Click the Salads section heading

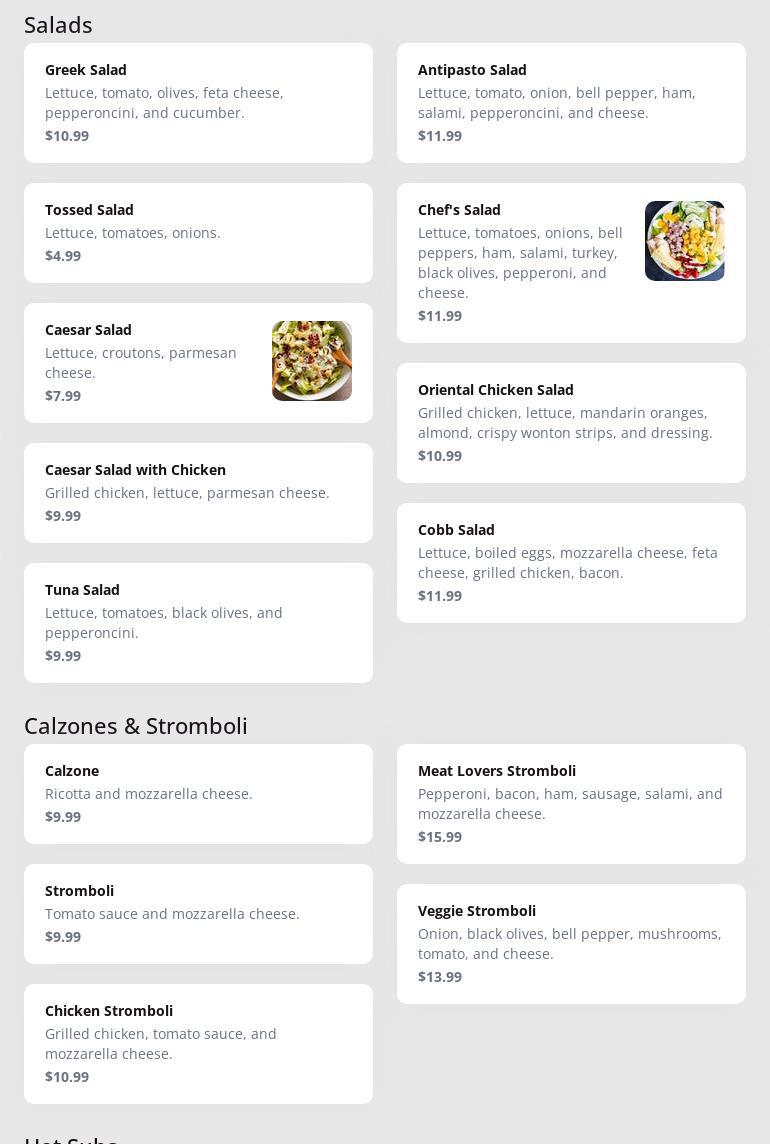tap(58, 25)
